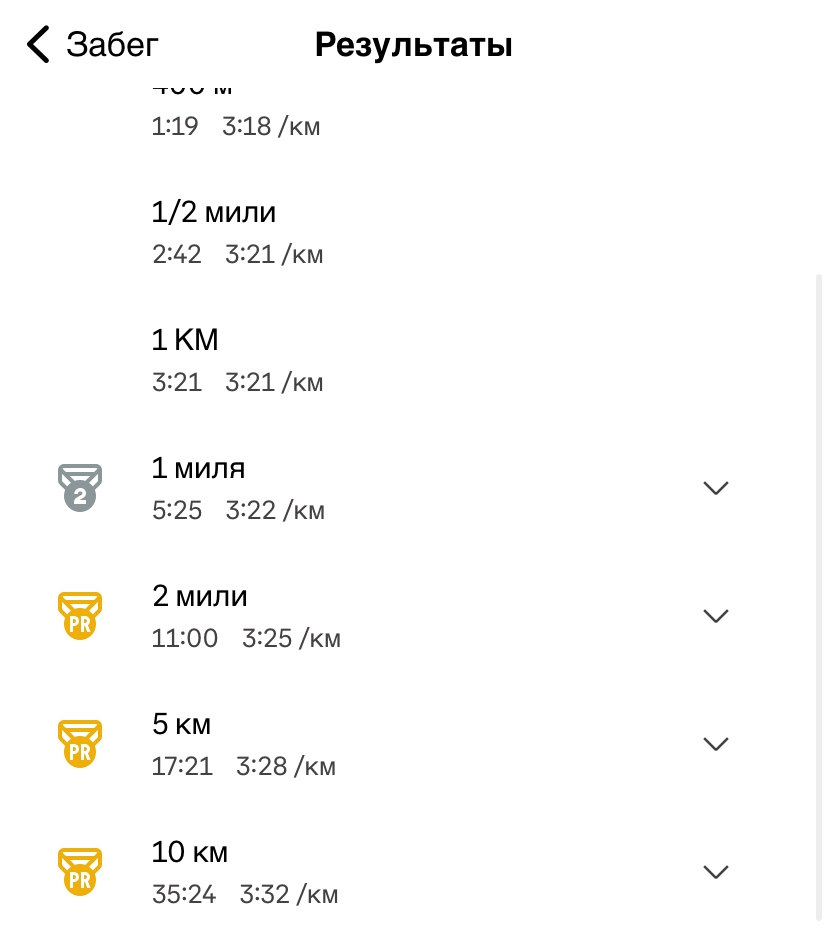Click the 35:24 time under 10 км
This screenshot has width=828, height=940.
(x=184, y=894)
